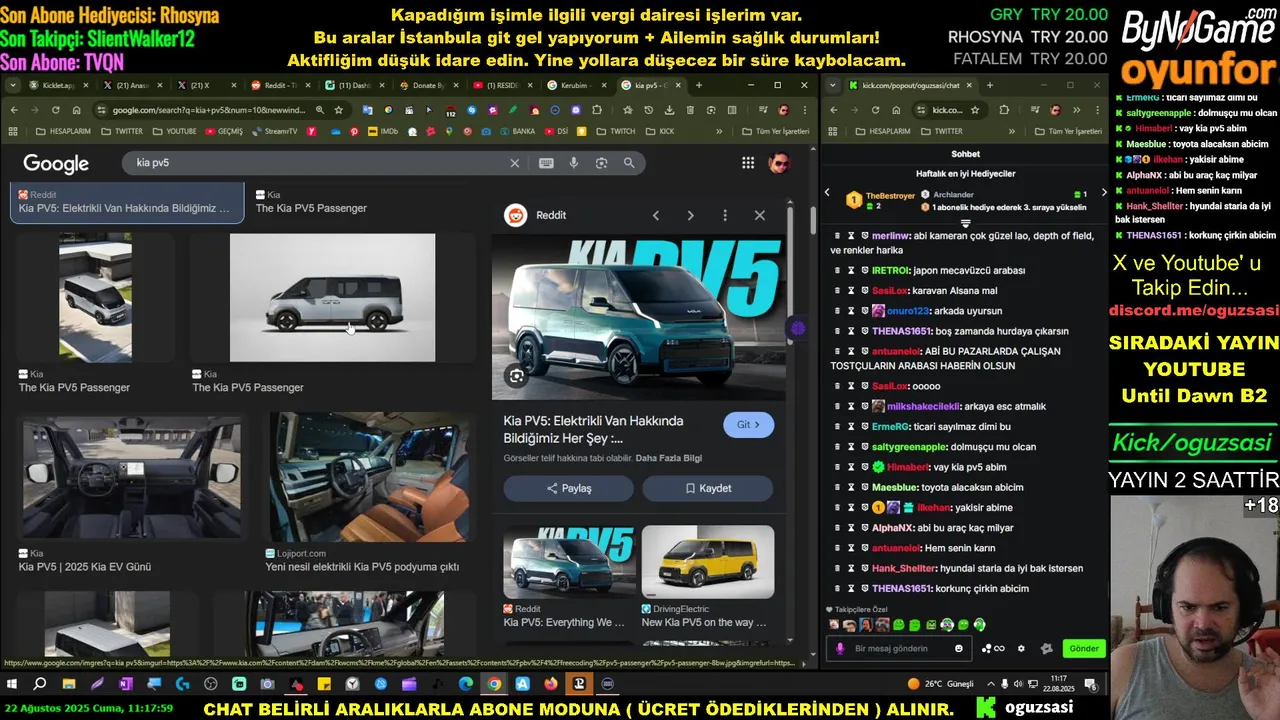Open the Lojiport.com PV5 interior thumbnail
1280x720 pixels.
pos(369,477)
